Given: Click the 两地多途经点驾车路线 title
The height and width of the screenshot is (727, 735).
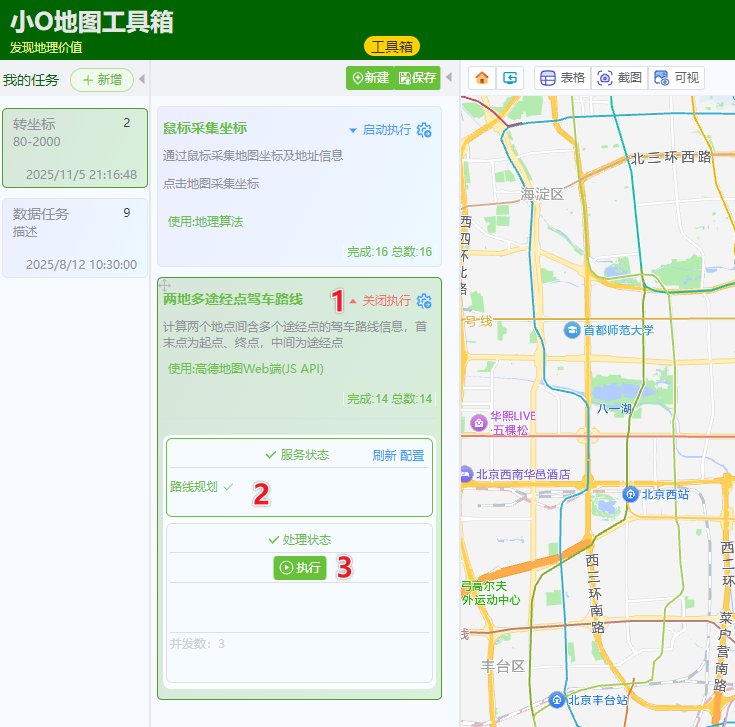Looking at the screenshot, I should pyautogui.click(x=233, y=299).
